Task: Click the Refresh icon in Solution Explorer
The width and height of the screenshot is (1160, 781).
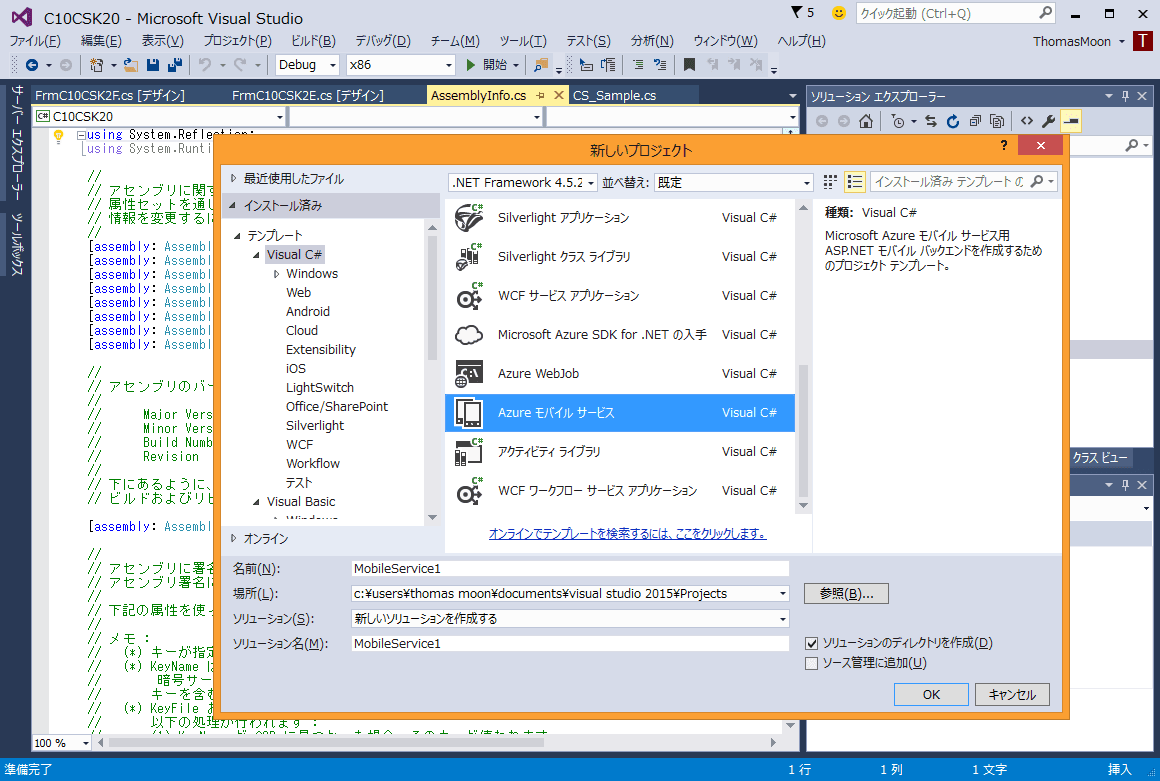Action: click(953, 121)
